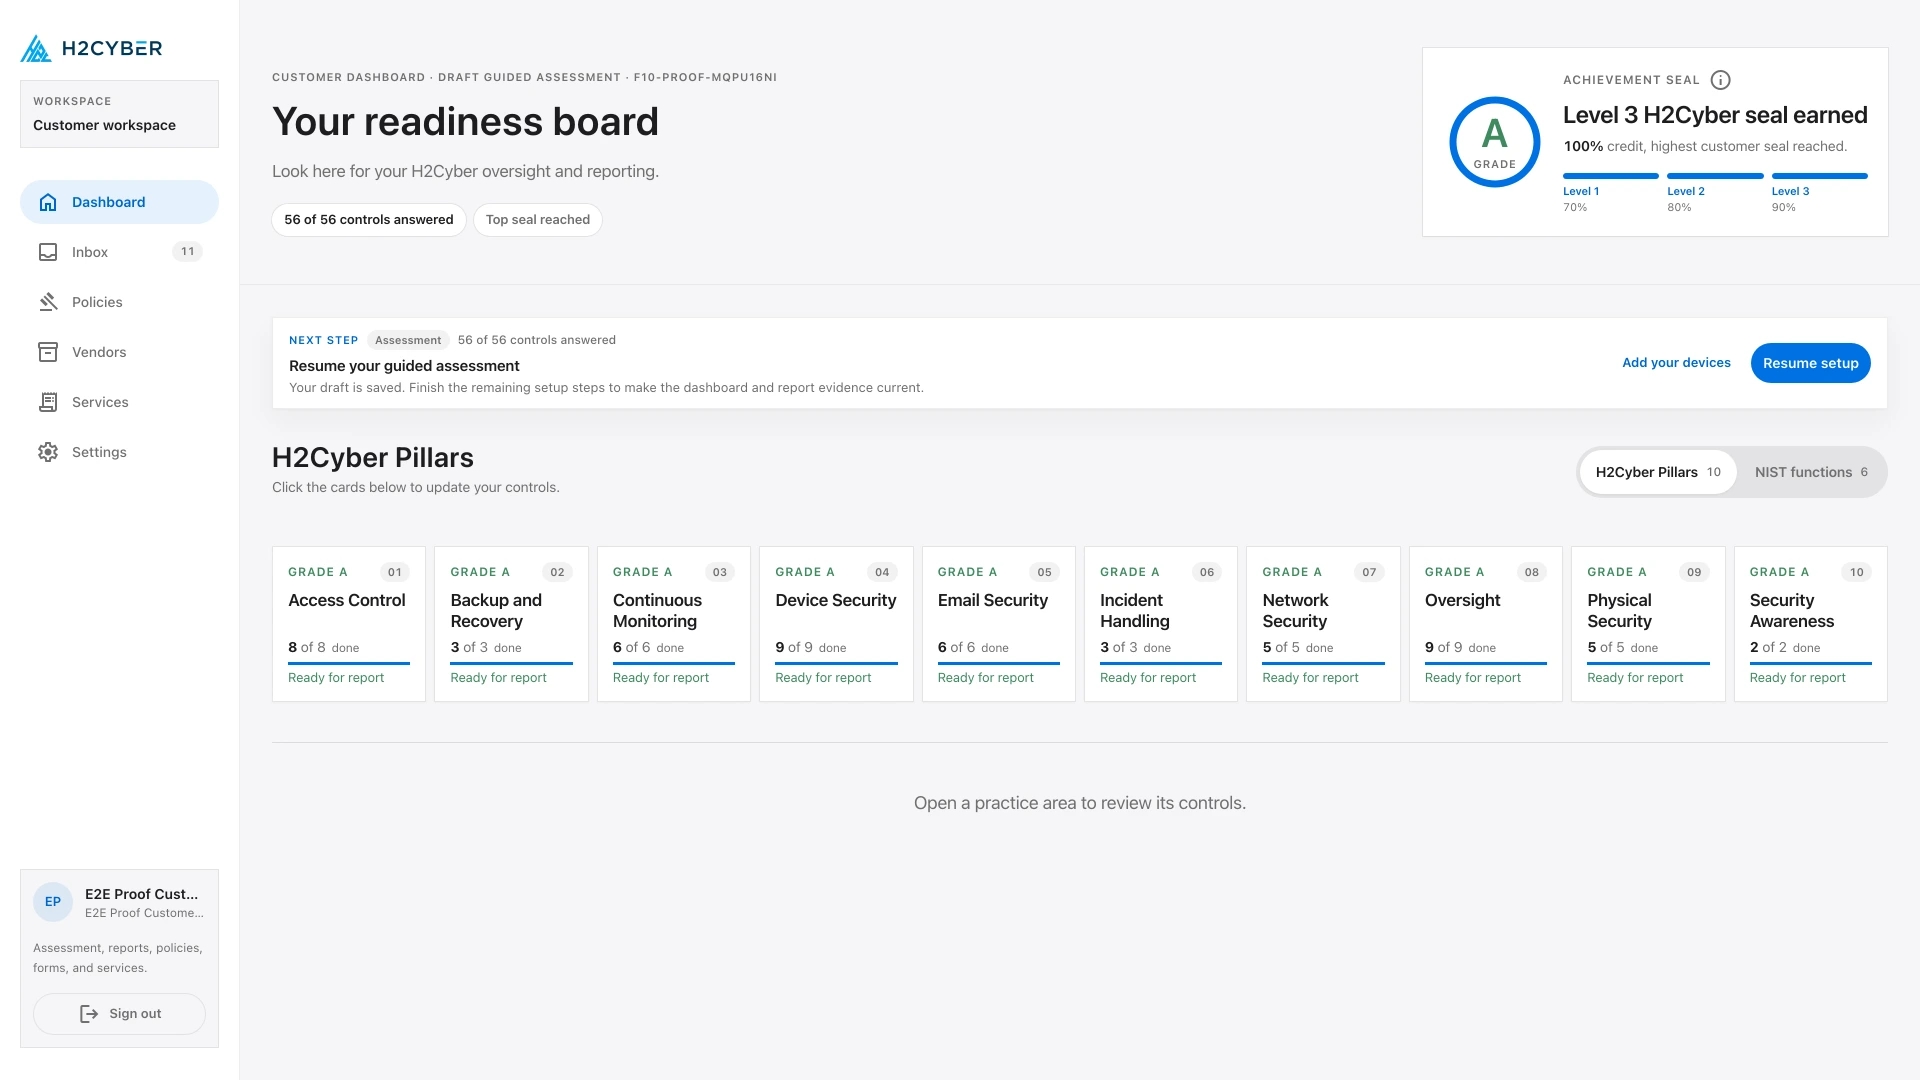Open the Security Awareness card

point(1810,624)
